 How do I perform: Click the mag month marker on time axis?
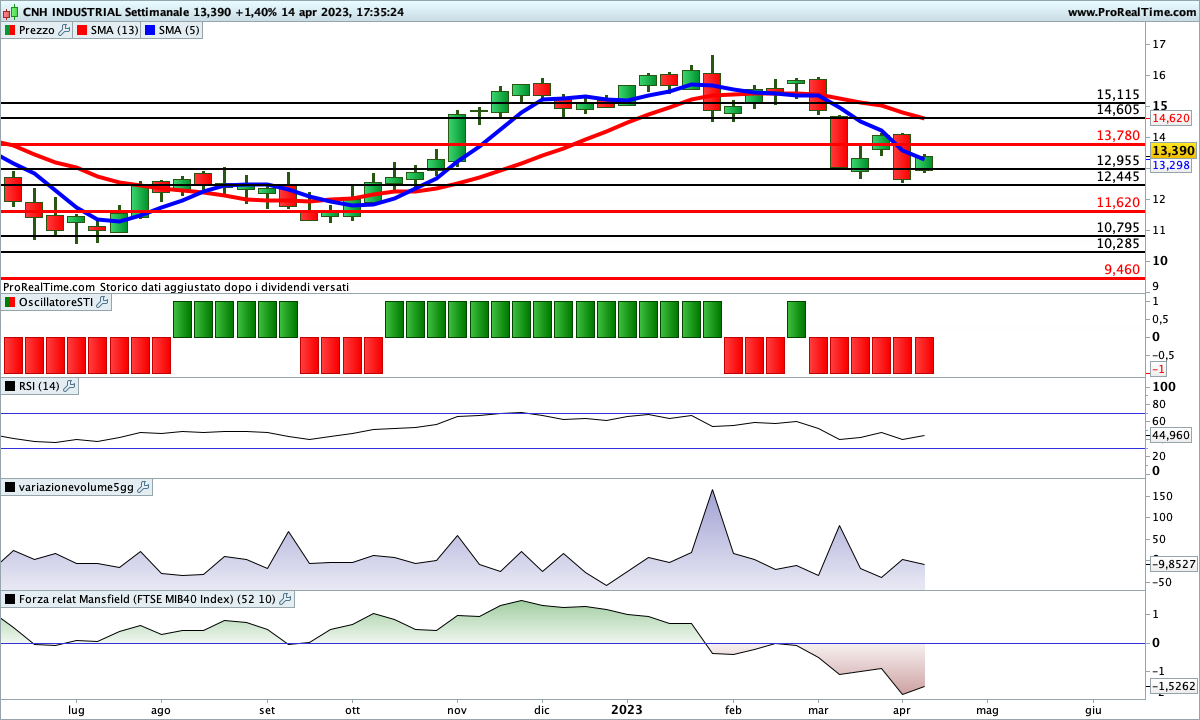[x=987, y=710]
